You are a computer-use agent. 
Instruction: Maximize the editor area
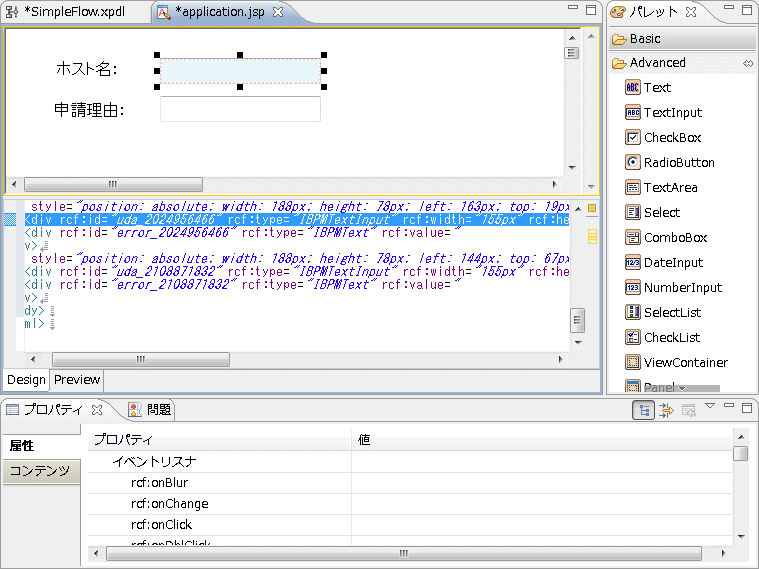[x=591, y=10]
